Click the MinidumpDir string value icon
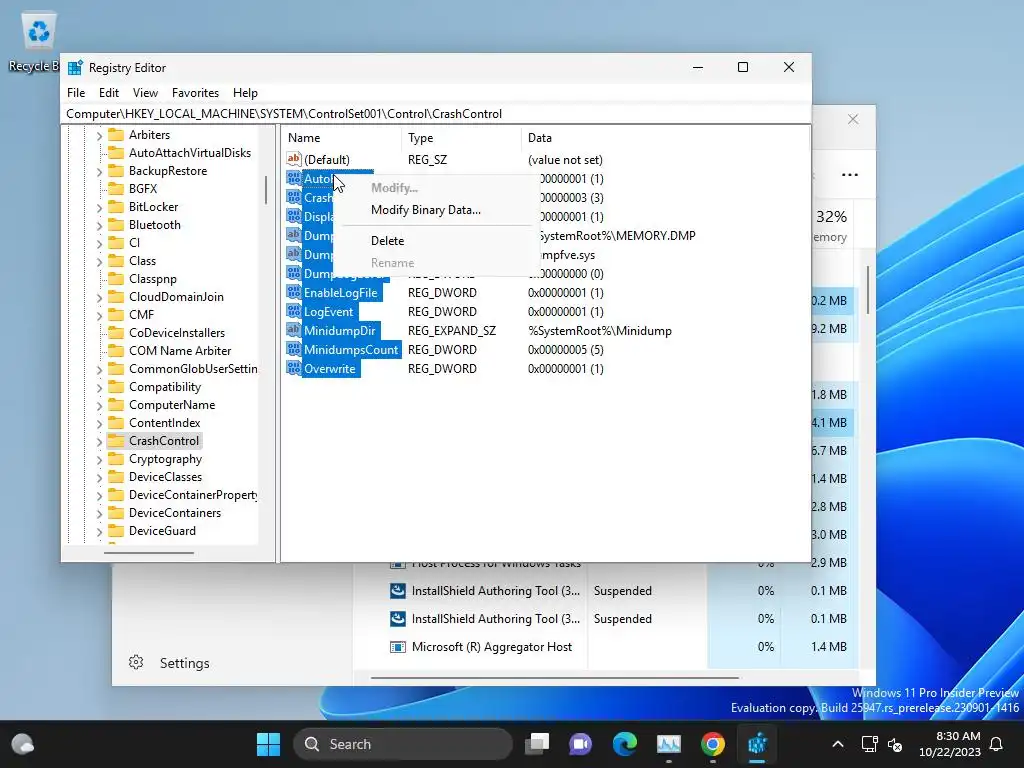Screen dimensions: 1024x768 point(294,330)
